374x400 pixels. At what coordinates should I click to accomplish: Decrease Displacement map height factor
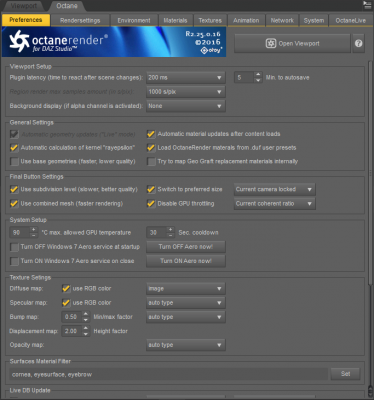point(86,334)
